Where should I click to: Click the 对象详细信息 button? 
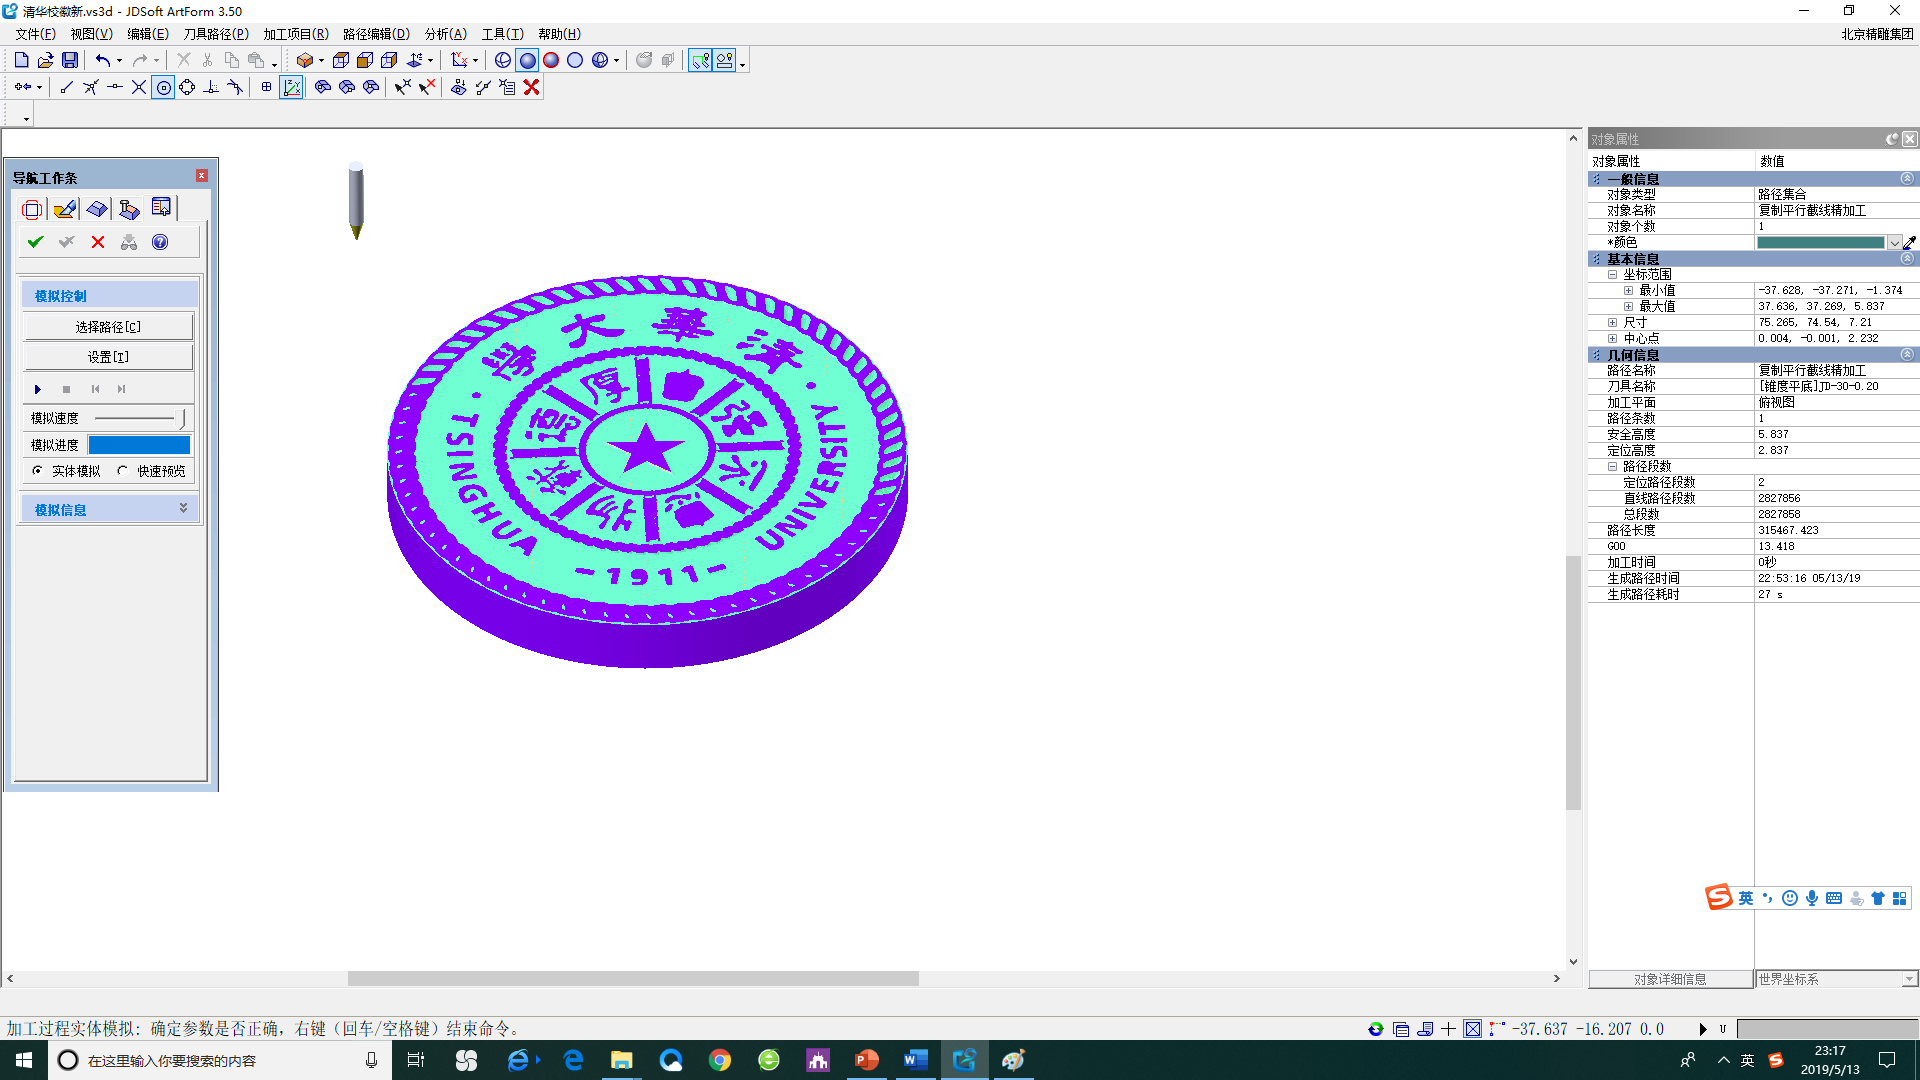(1670, 979)
